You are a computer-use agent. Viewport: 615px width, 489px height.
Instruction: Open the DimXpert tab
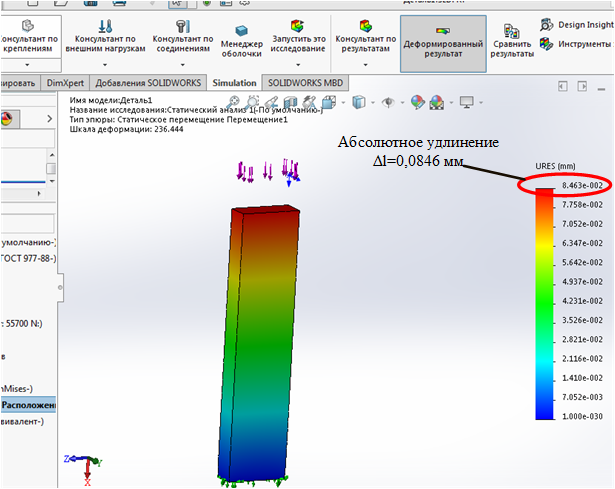(x=66, y=82)
